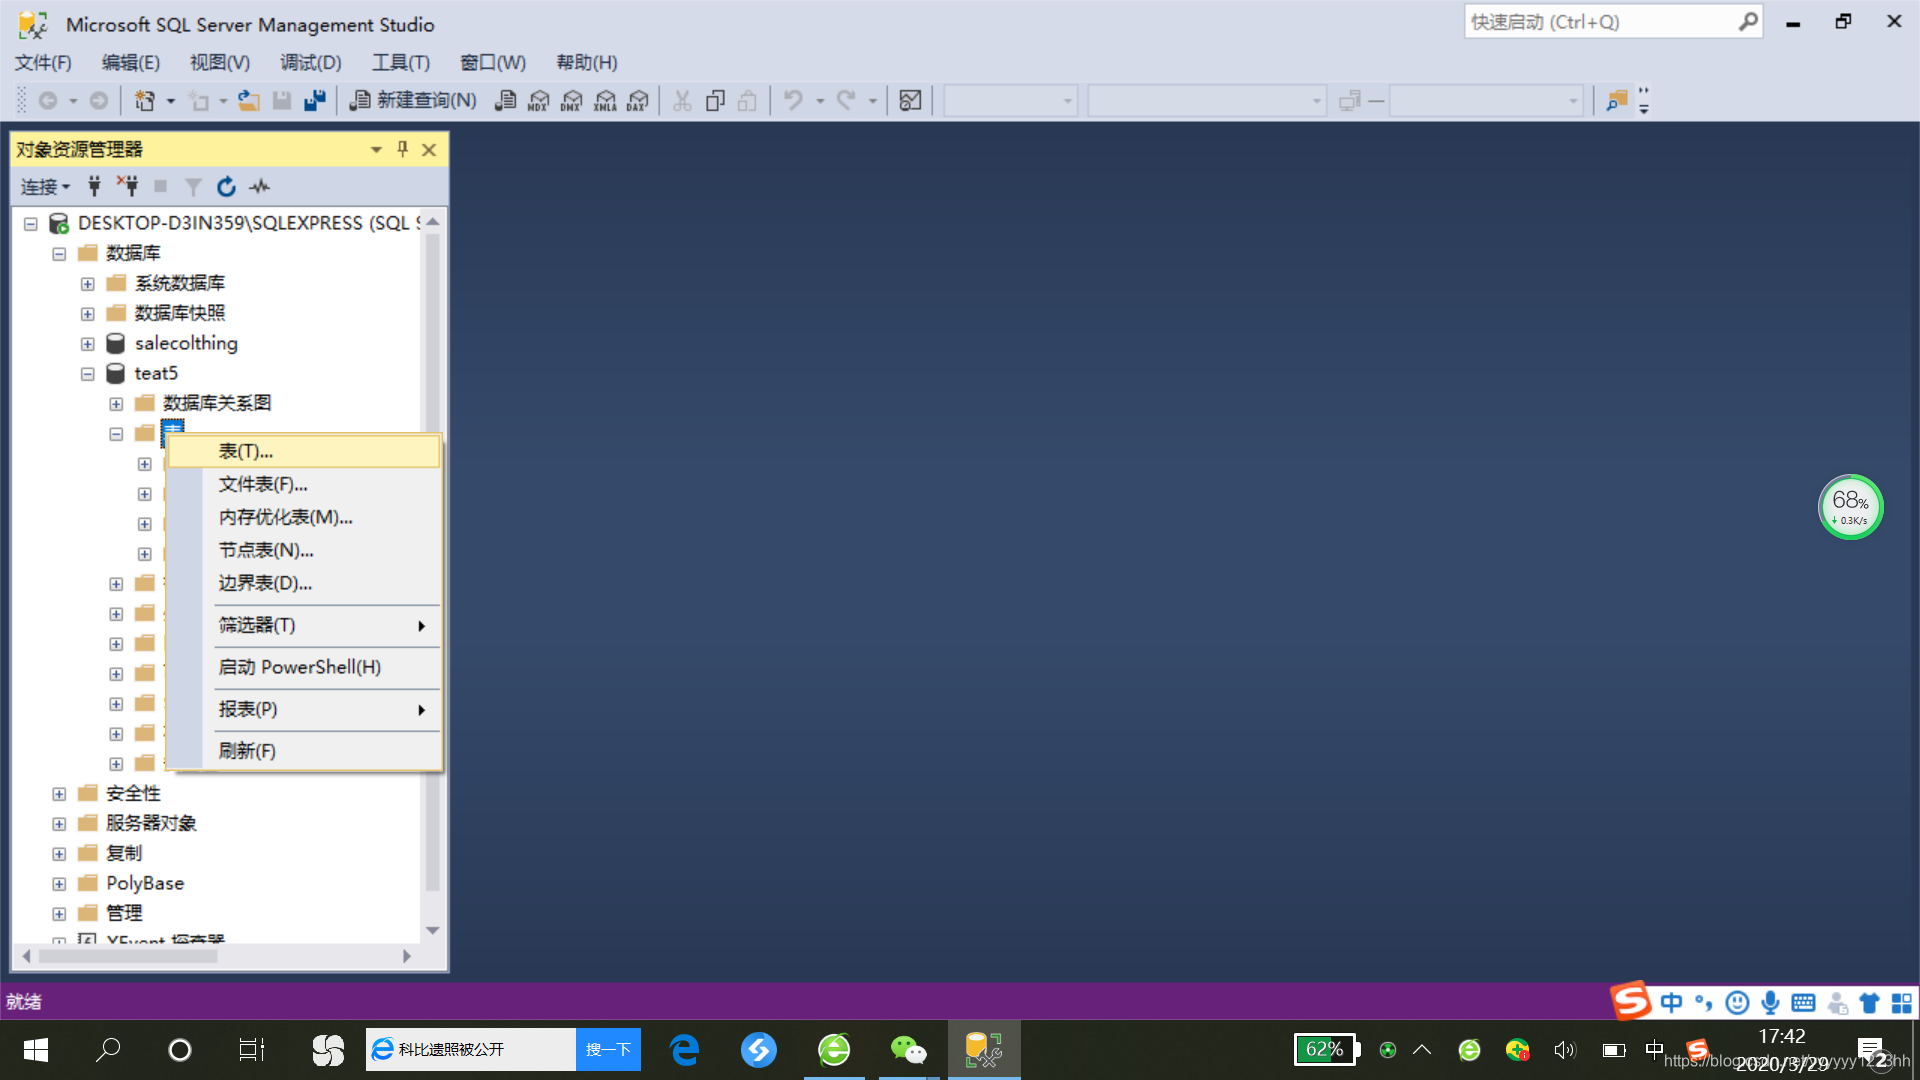The height and width of the screenshot is (1080, 1920).
Task: Select the salecolthing database item
Action: [186, 343]
